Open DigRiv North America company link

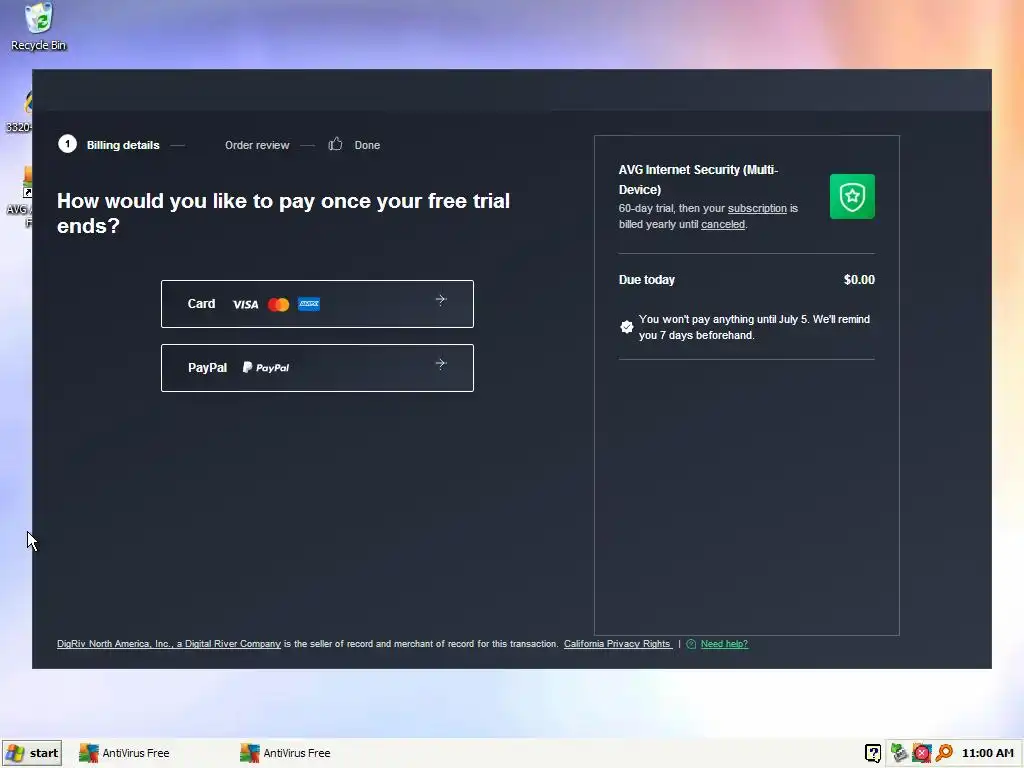[x=168, y=644]
